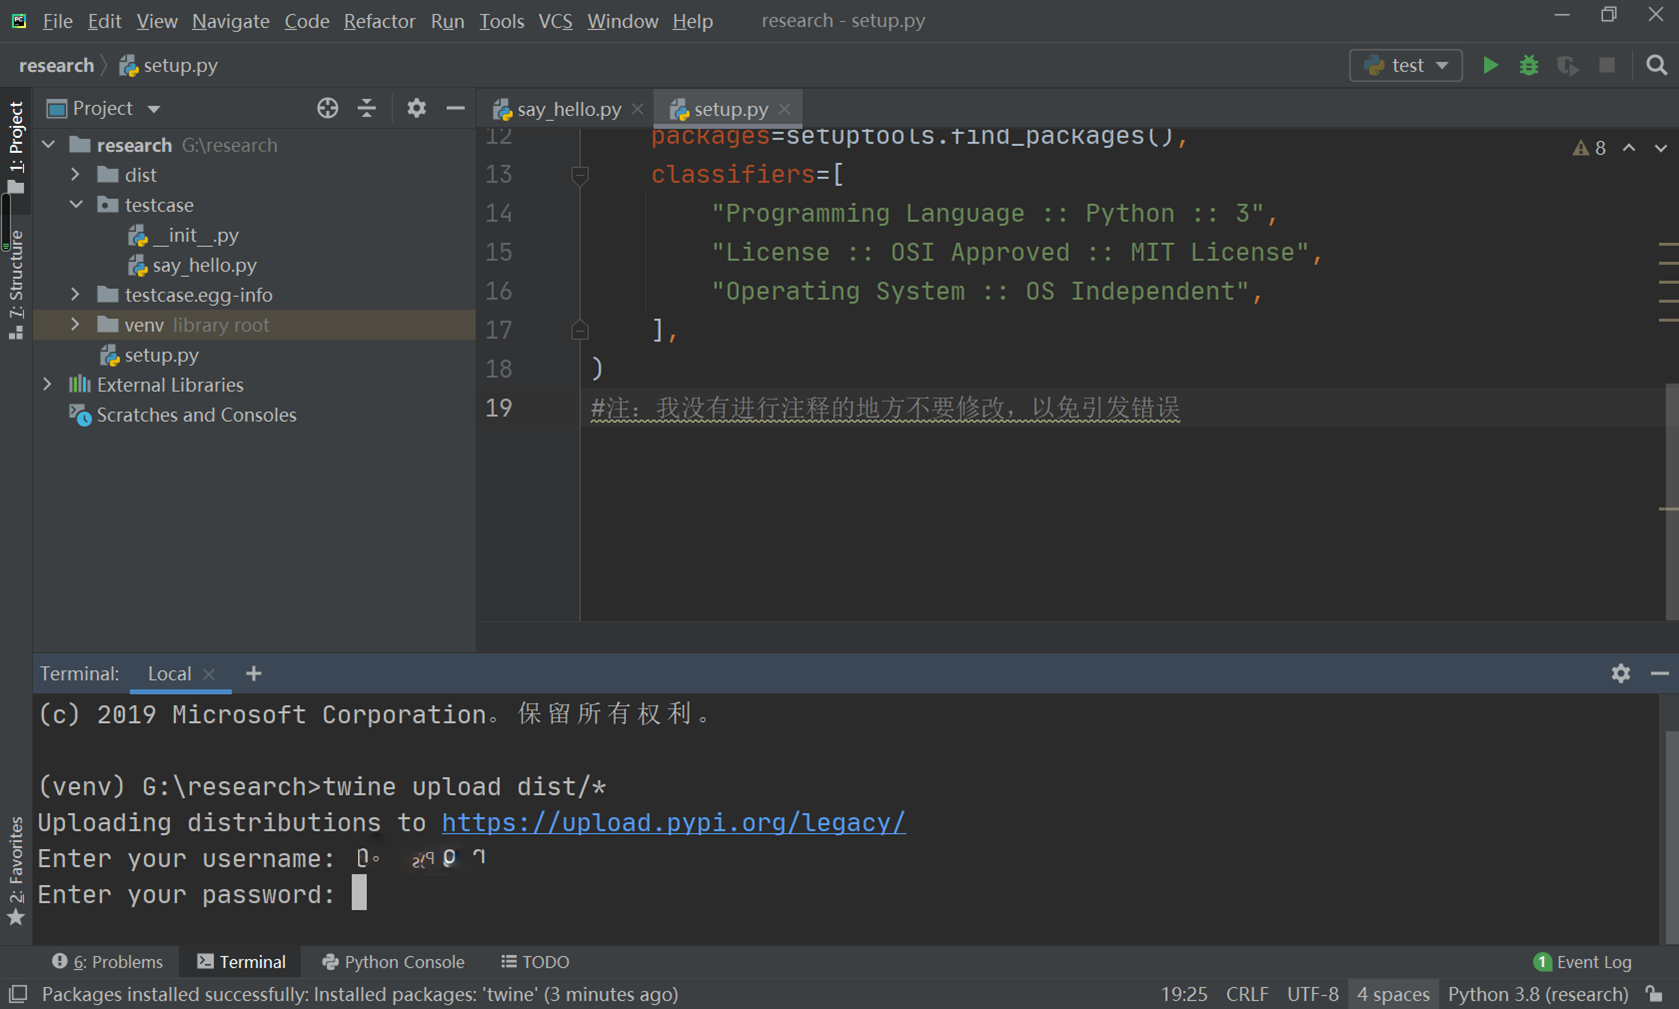Select say_hello.py in the project tree
1679x1009 pixels.
click(193, 265)
